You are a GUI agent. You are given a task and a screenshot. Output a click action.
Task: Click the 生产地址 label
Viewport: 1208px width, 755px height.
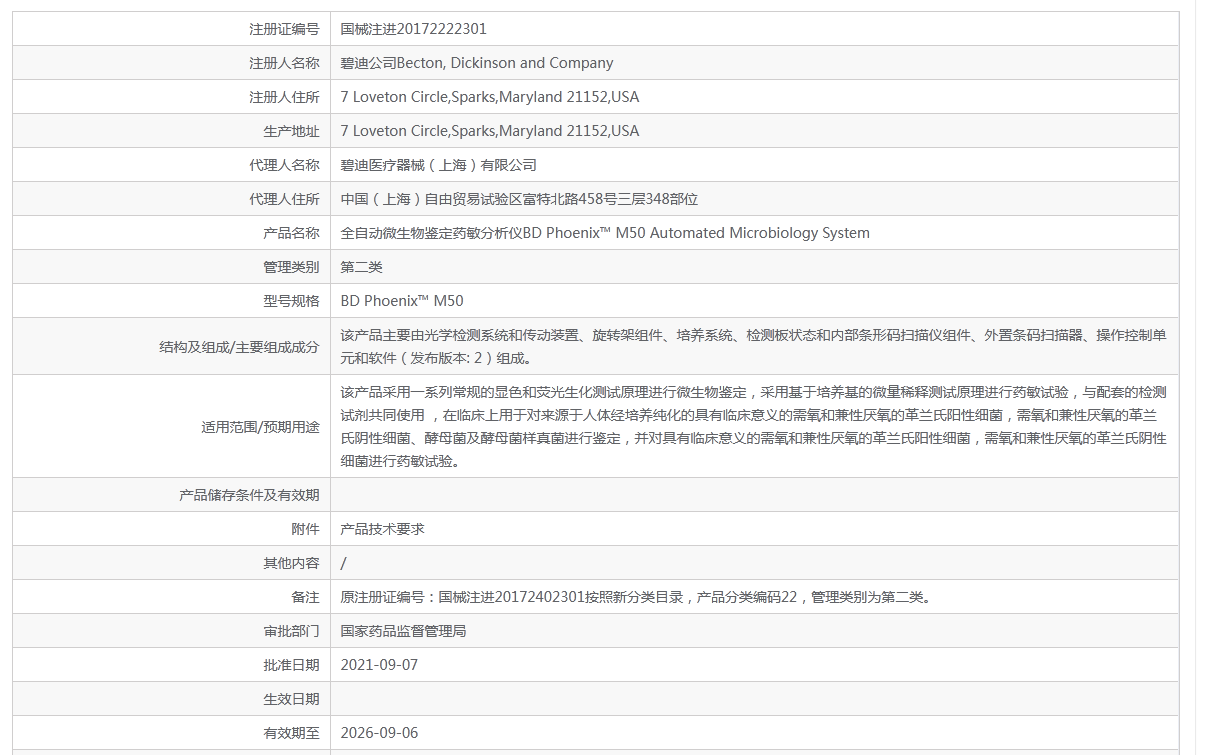pos(291,131)
